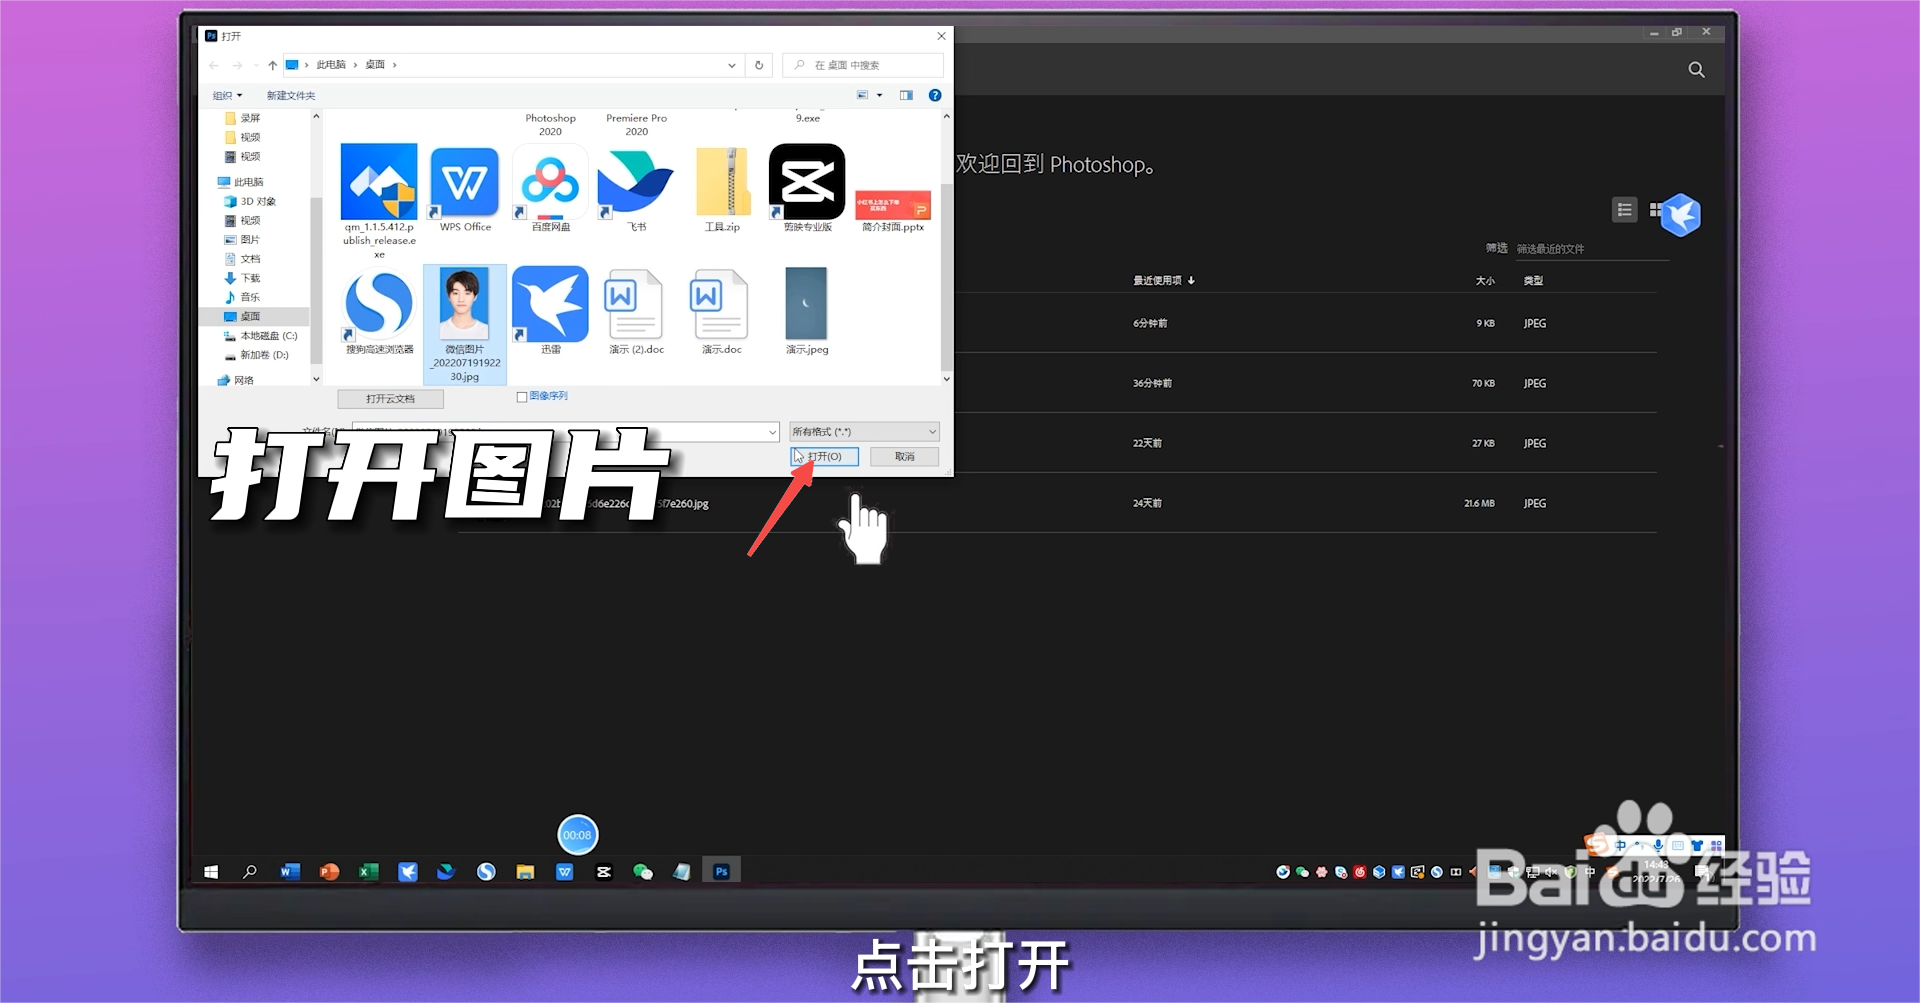Open the view mode dropdown arrow

[879, 95]
